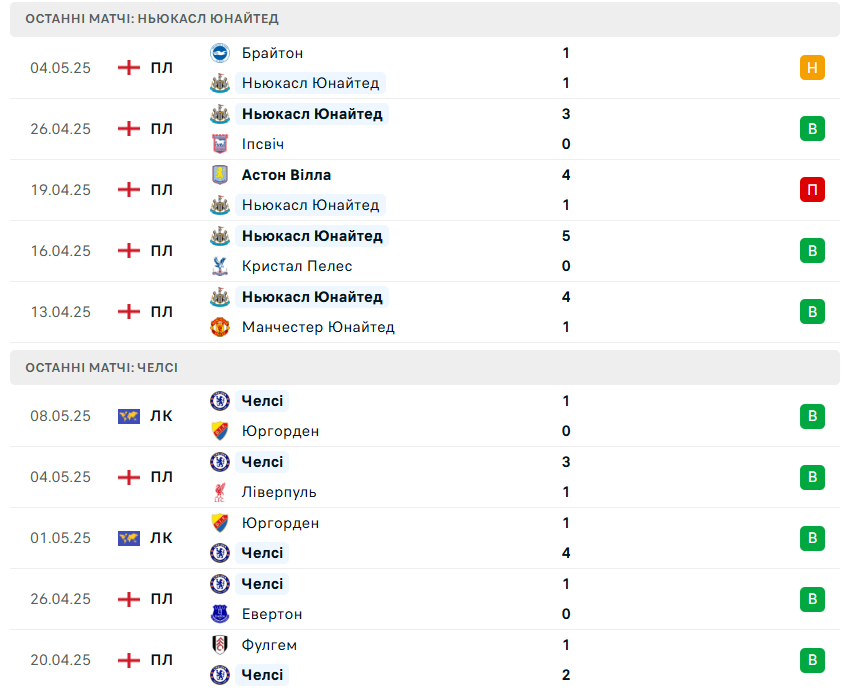Click the orange draw badge for Brighton match

[x=812, y=68]
